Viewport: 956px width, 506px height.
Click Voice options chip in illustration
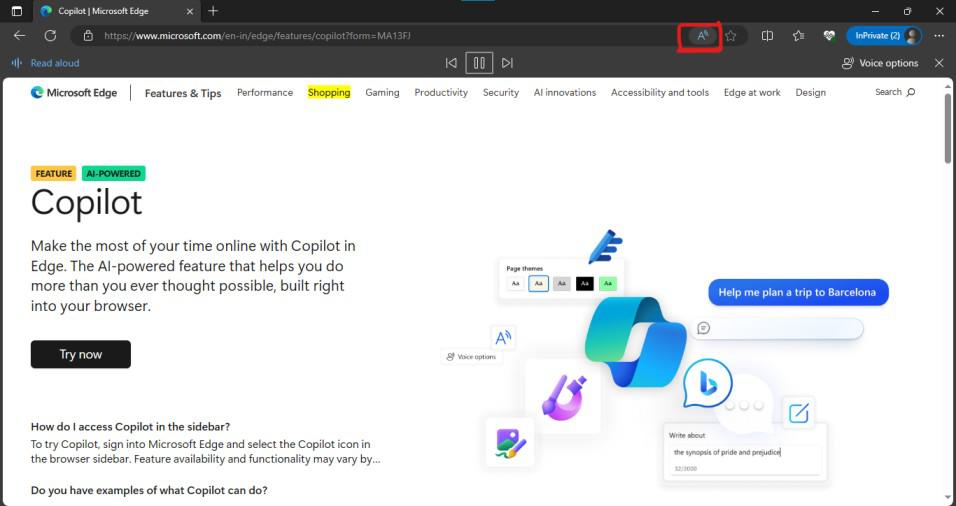coord(472,357)
